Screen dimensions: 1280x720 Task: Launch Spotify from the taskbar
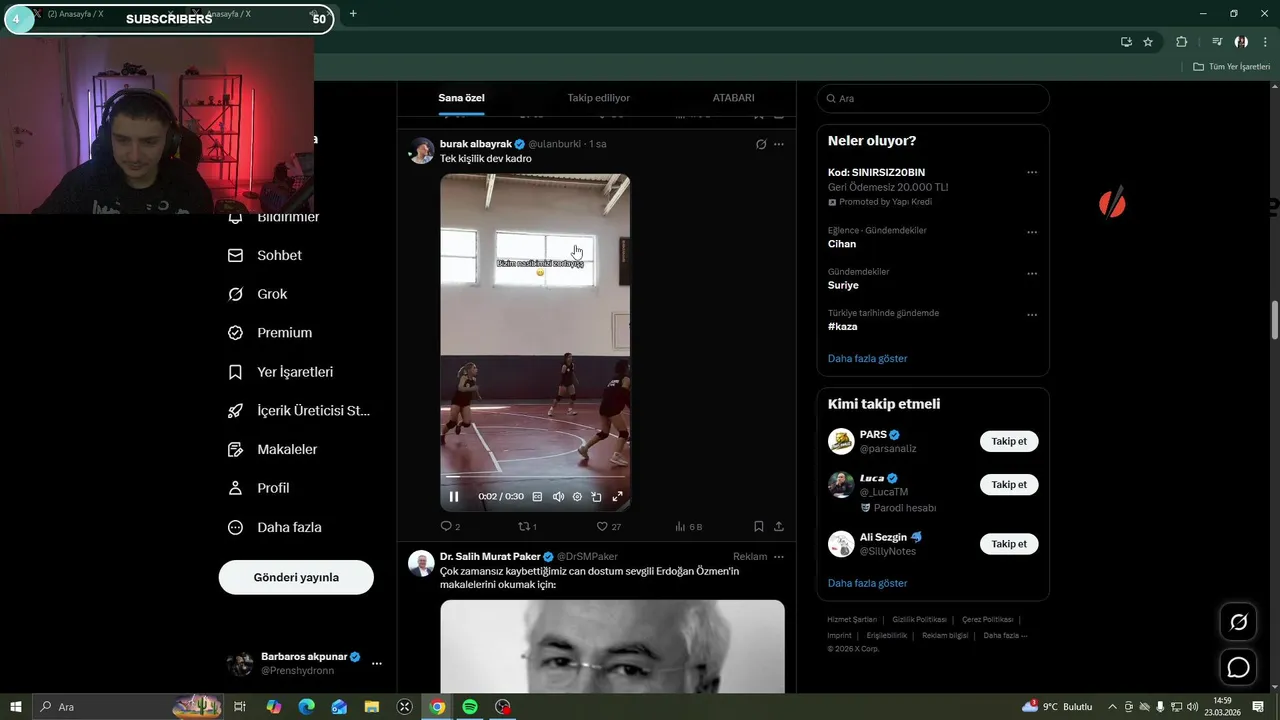[x=470, y=707]
